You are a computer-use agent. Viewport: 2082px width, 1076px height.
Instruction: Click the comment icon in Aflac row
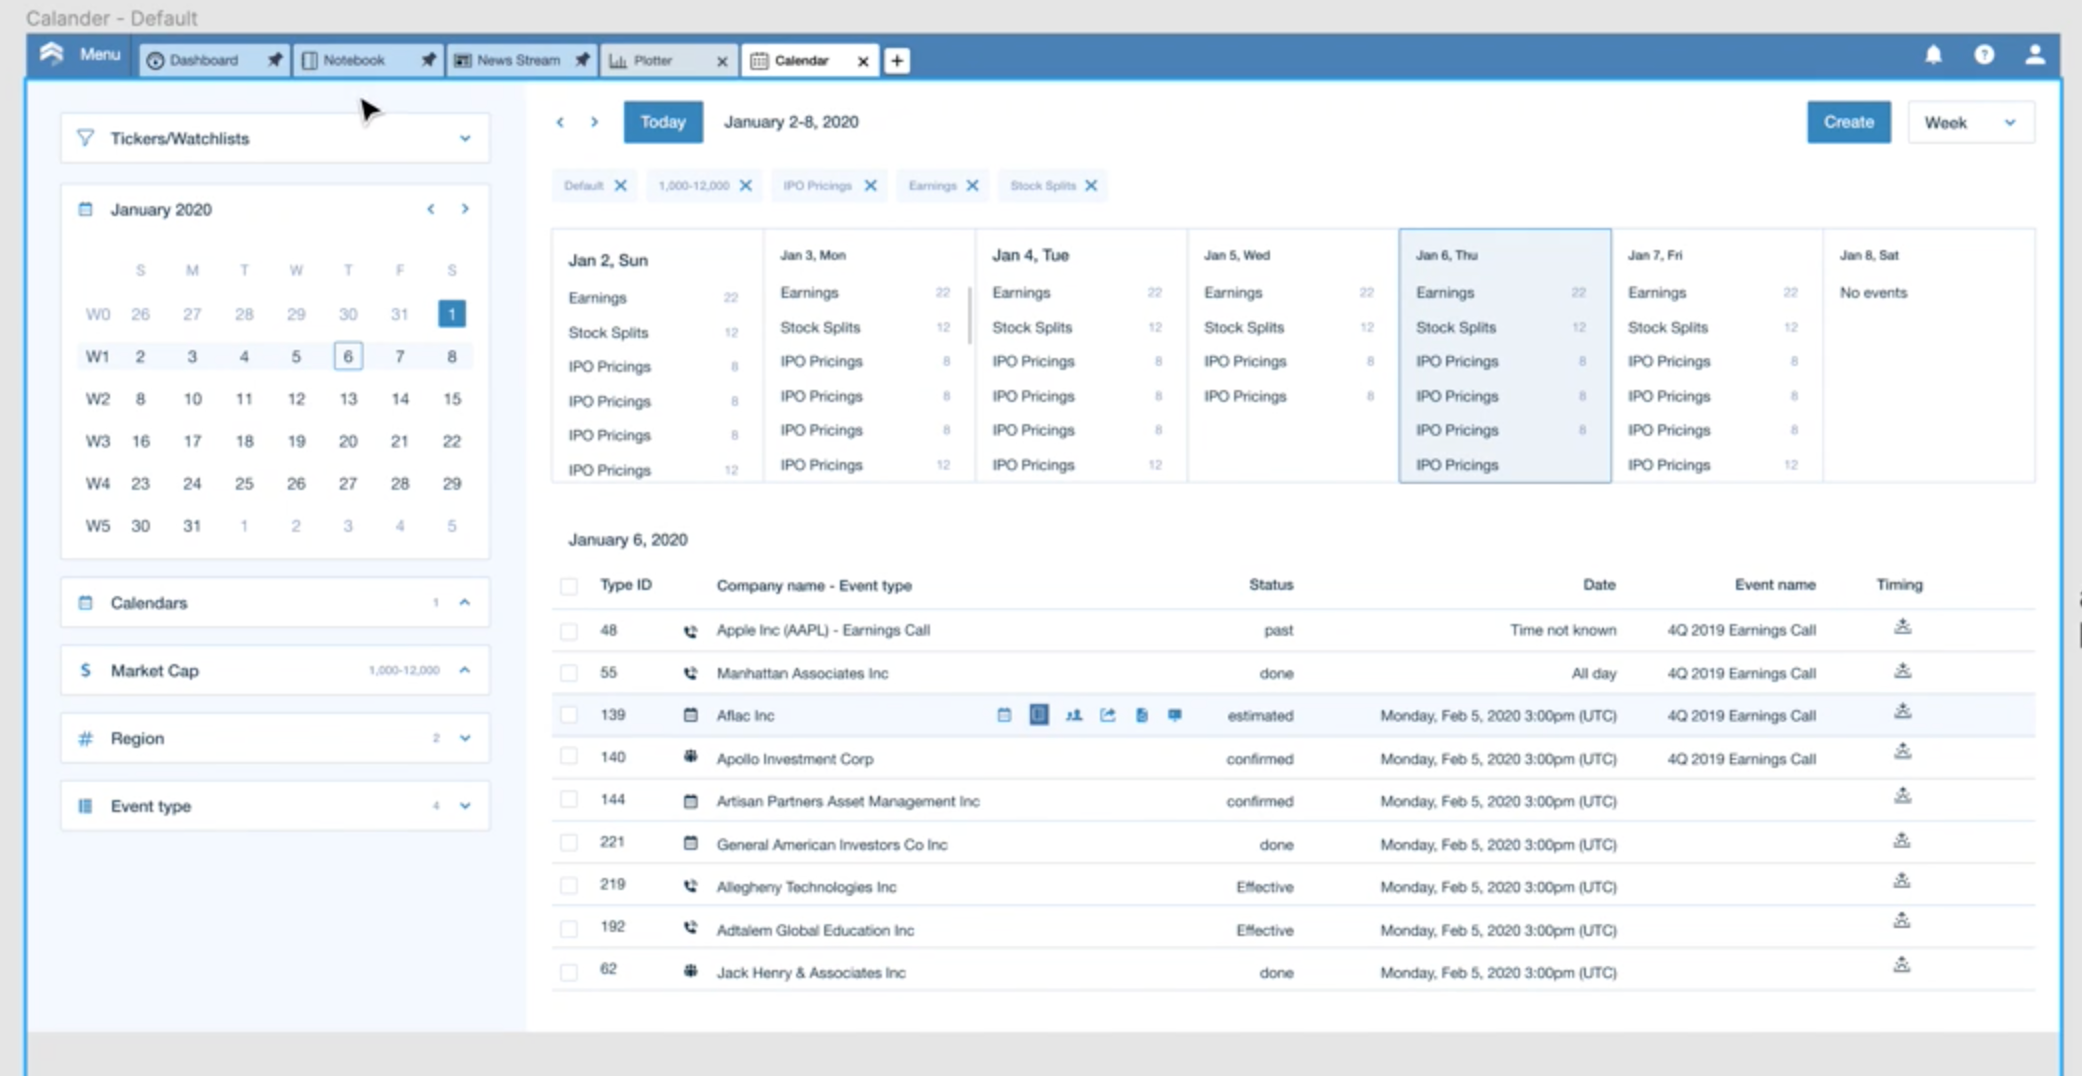pos(1175,715)
